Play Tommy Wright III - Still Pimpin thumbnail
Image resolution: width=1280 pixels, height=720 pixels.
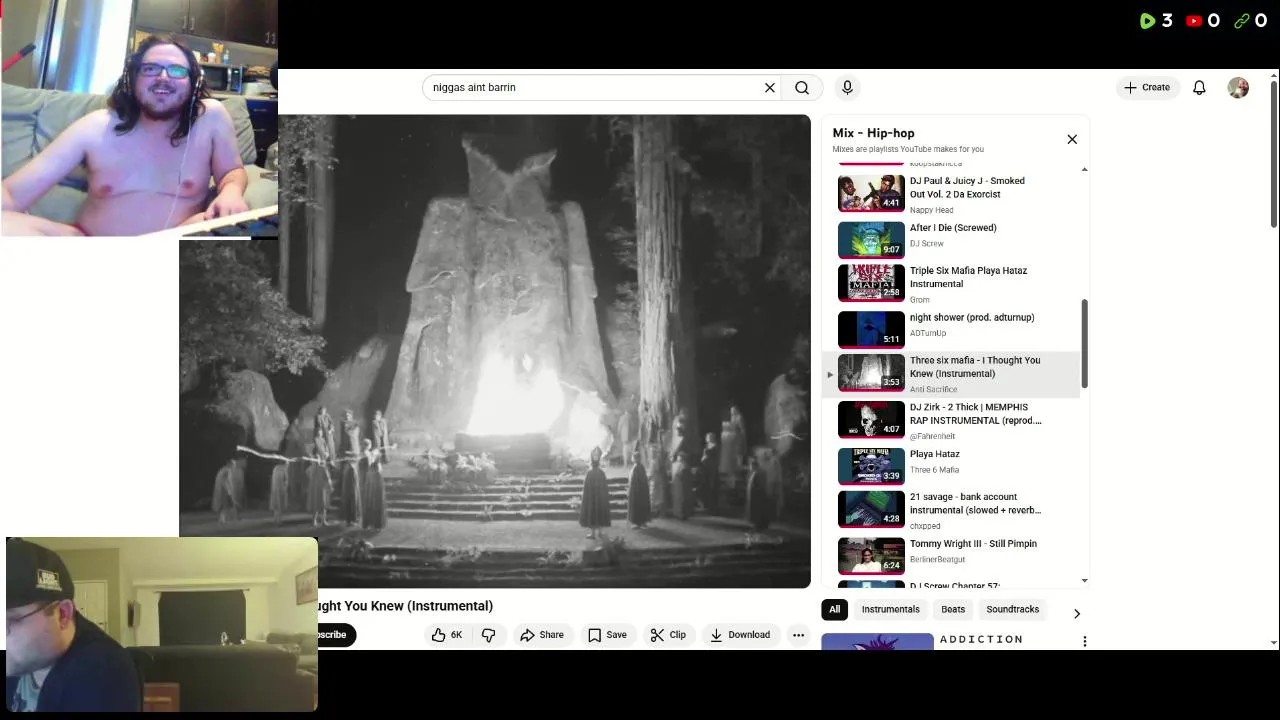tap(871, 556)
